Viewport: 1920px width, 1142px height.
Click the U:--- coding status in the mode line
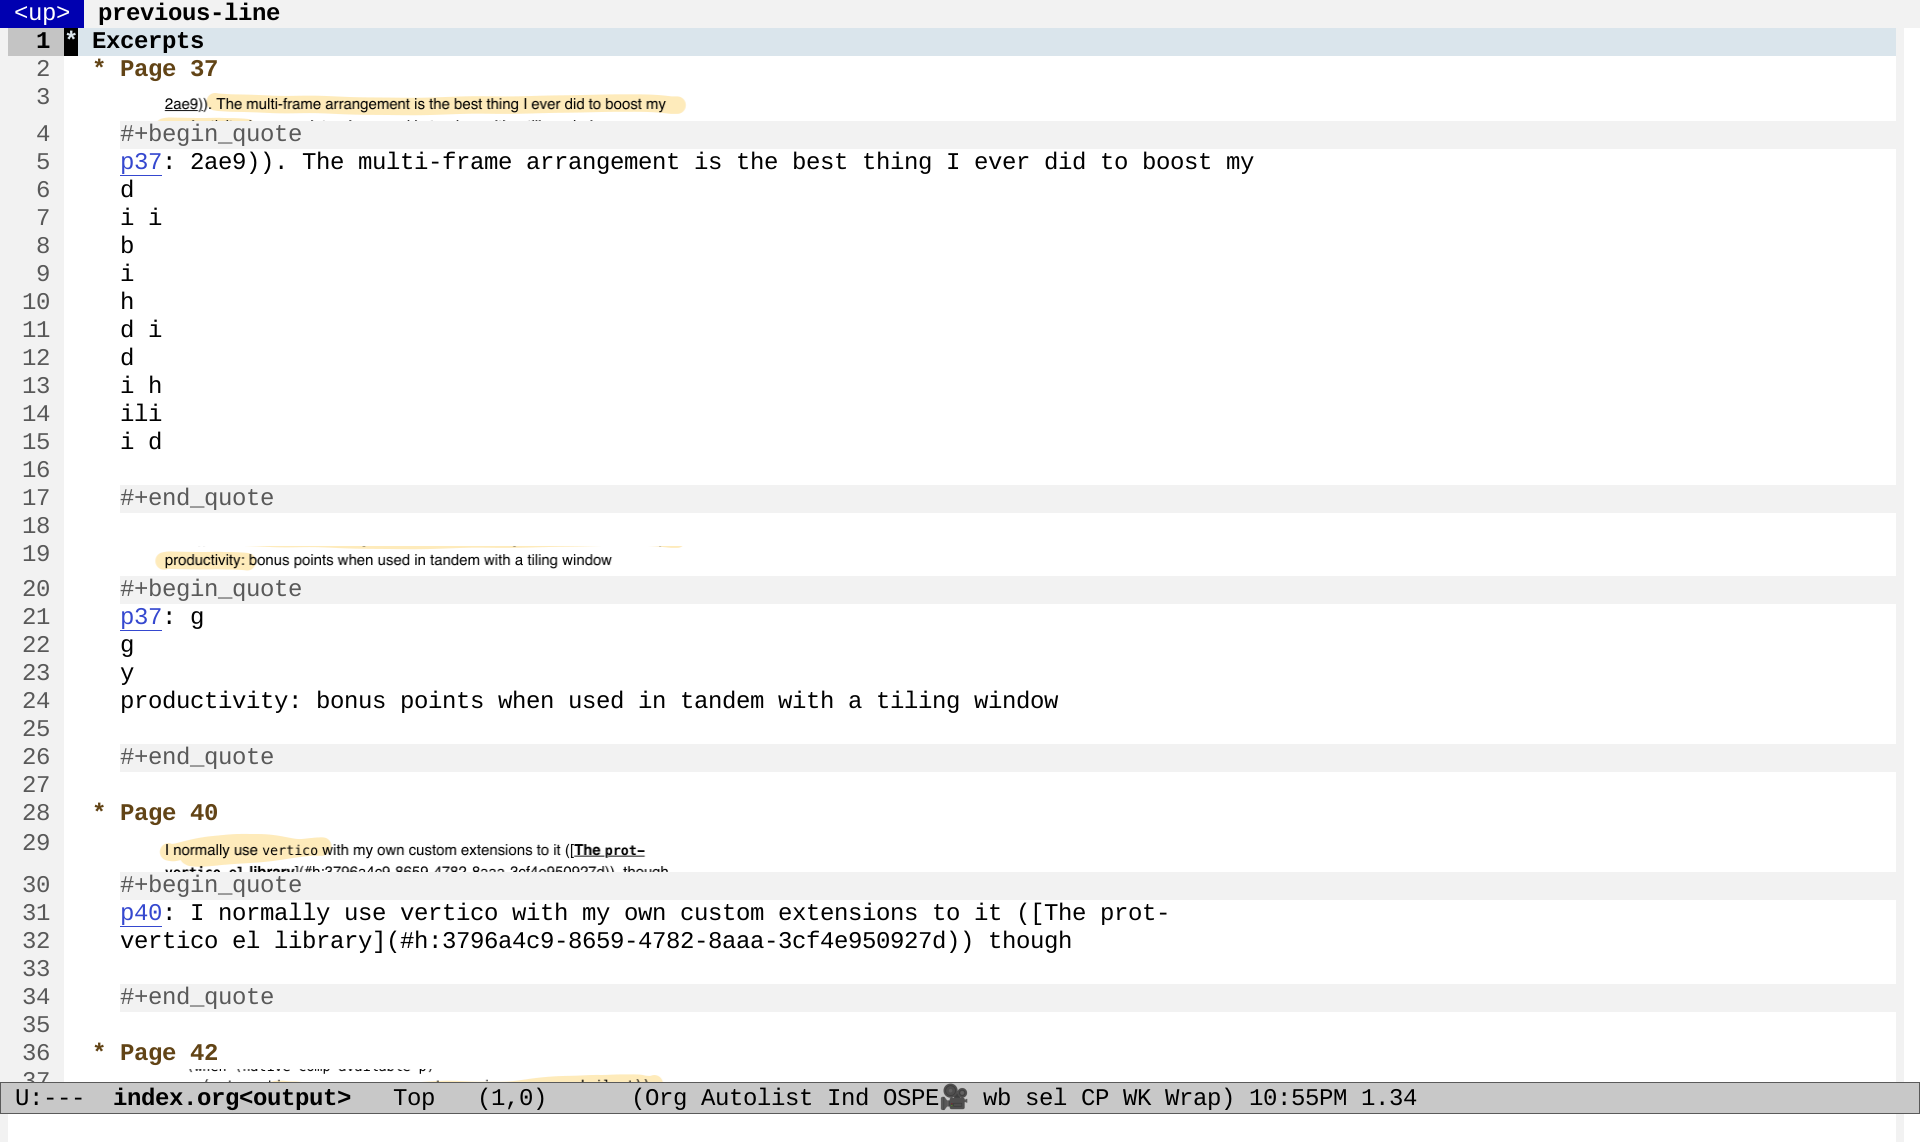(x=49, y=1098)
